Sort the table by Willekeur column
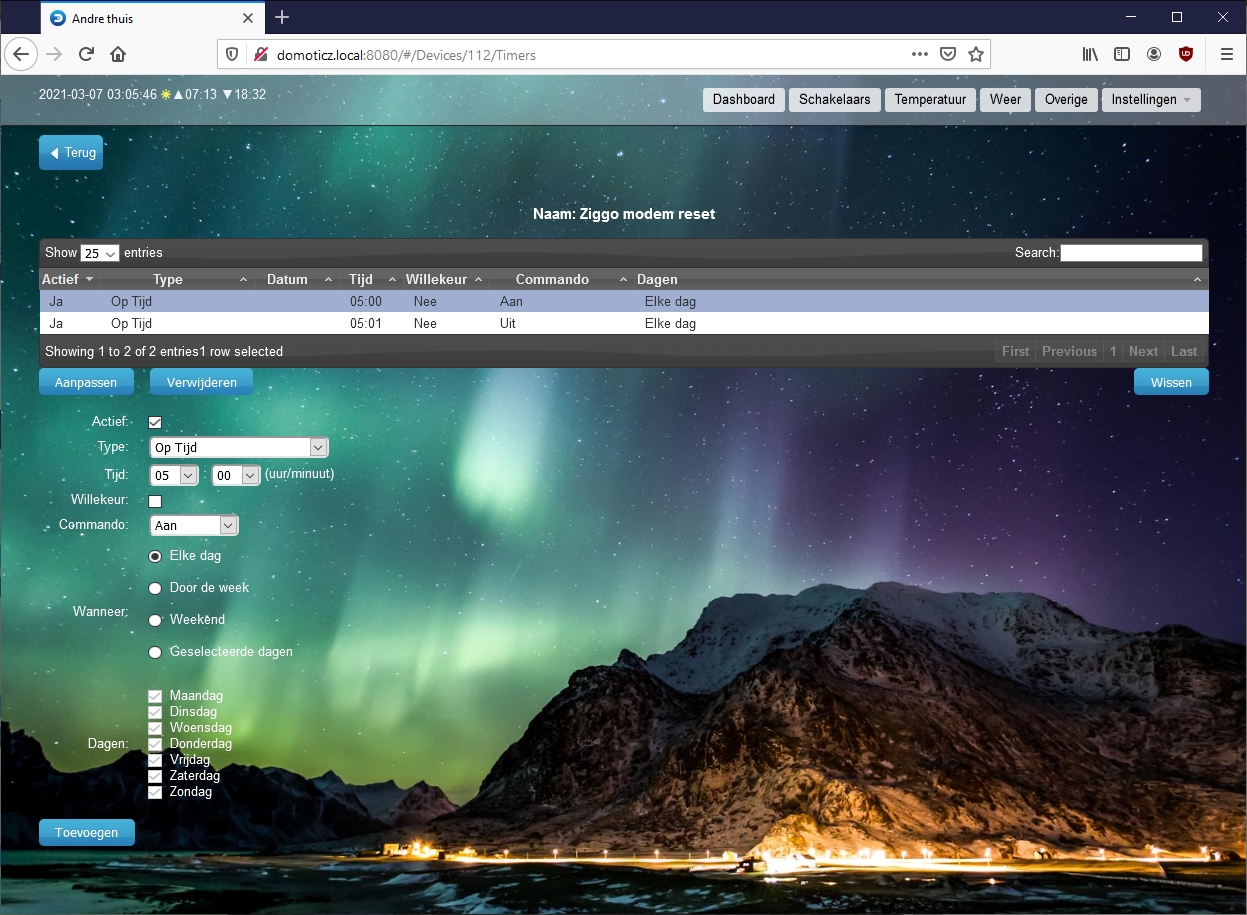The width and height of the screenshot is (1247, 915). 445,279
